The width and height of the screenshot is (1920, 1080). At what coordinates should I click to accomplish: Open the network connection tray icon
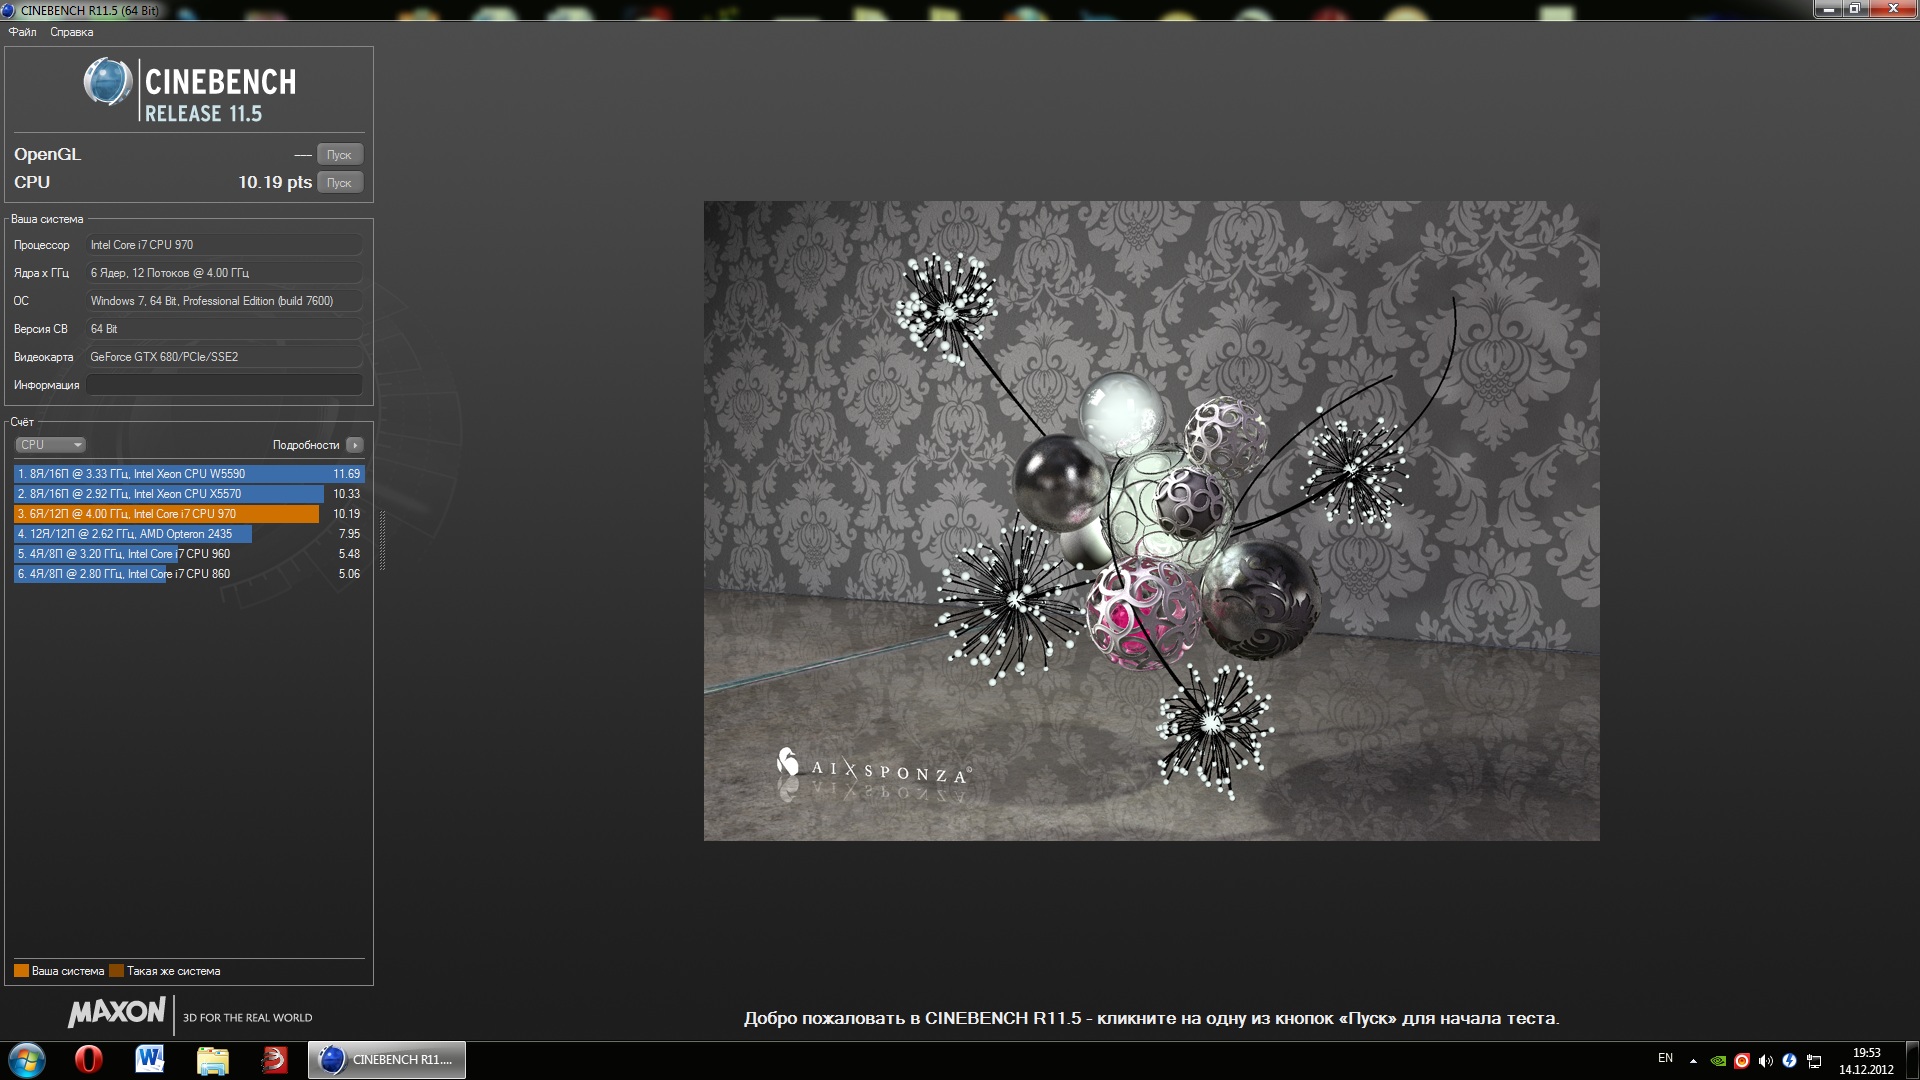click(x=1813, y=1061)
